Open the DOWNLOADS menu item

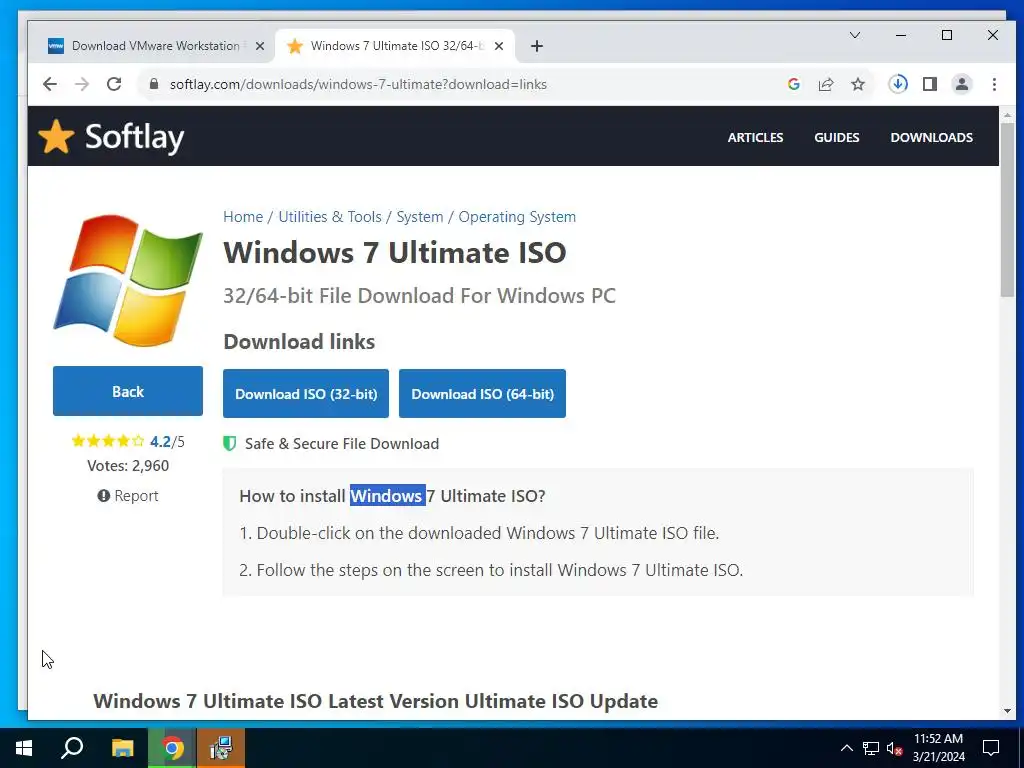click(931, 137)
